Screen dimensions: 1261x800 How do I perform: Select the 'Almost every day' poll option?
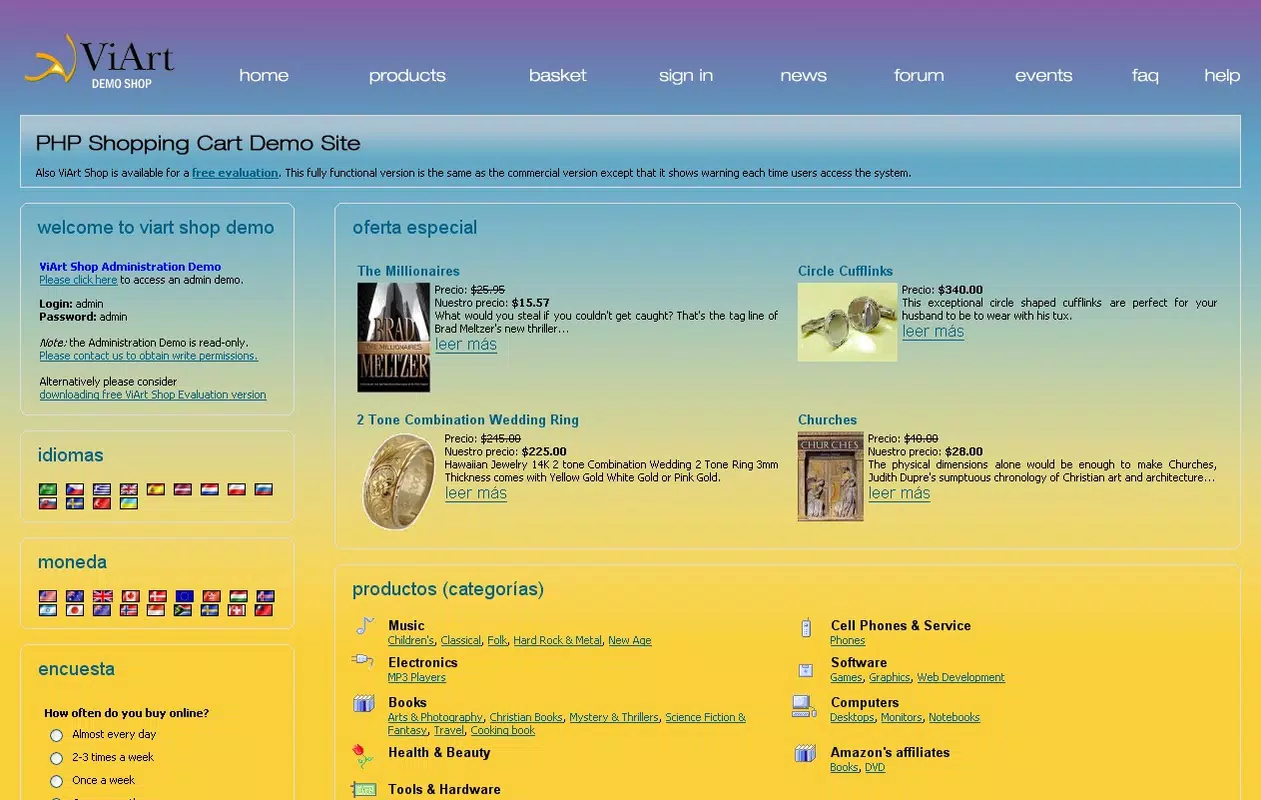tap(56, 735)
